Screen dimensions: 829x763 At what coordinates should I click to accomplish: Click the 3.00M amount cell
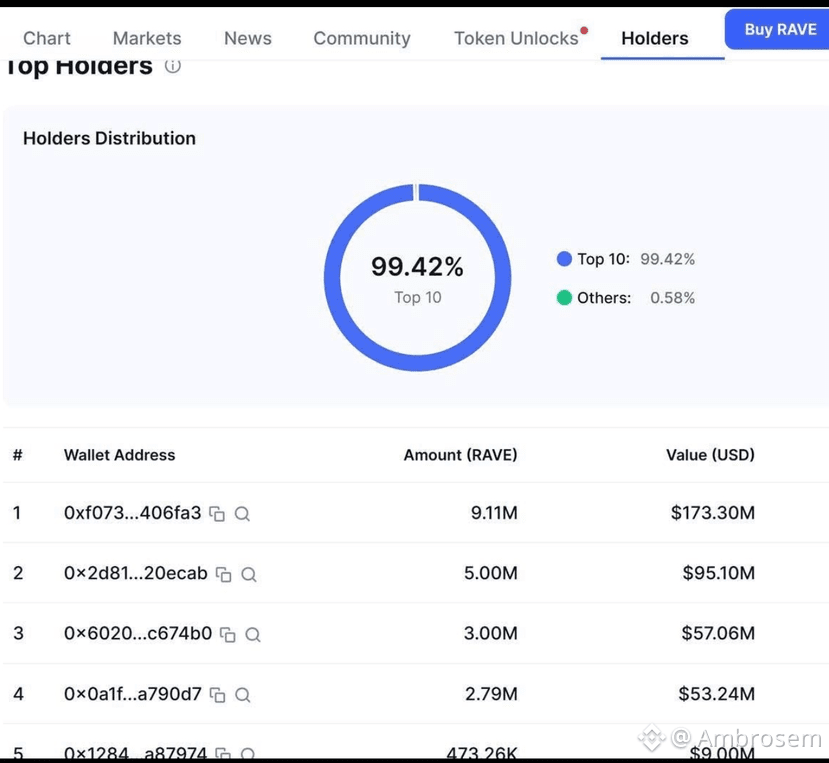(x=491, y=633)
